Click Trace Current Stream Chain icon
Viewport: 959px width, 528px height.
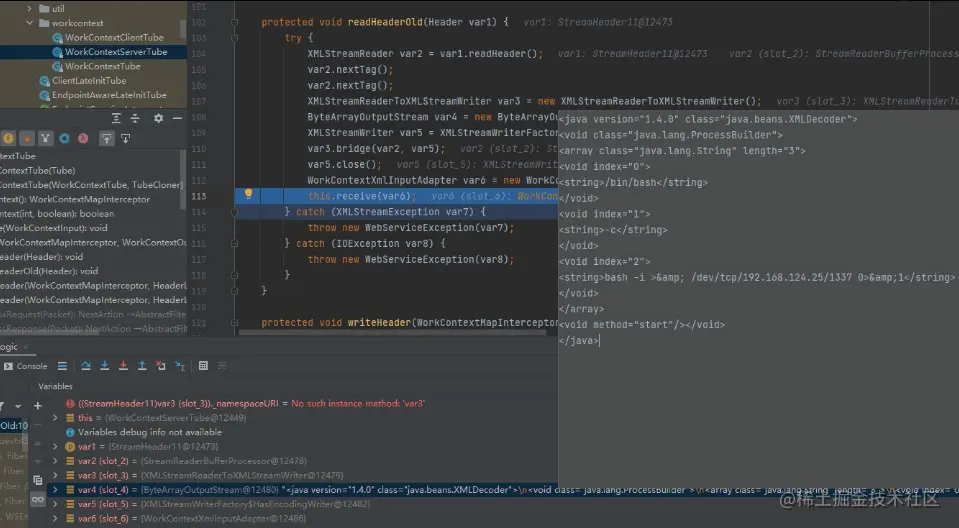point(222,366)
